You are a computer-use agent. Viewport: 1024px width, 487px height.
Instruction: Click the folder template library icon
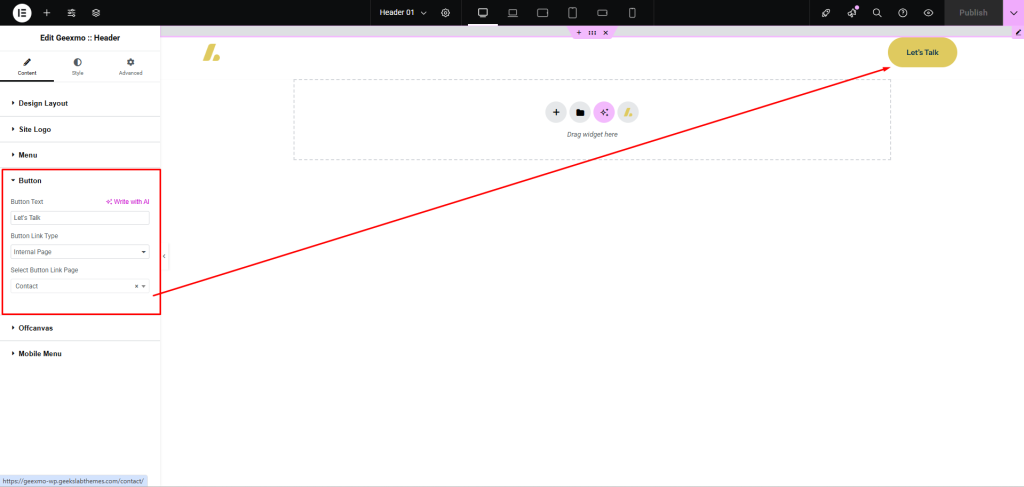(x=580, y=112)
